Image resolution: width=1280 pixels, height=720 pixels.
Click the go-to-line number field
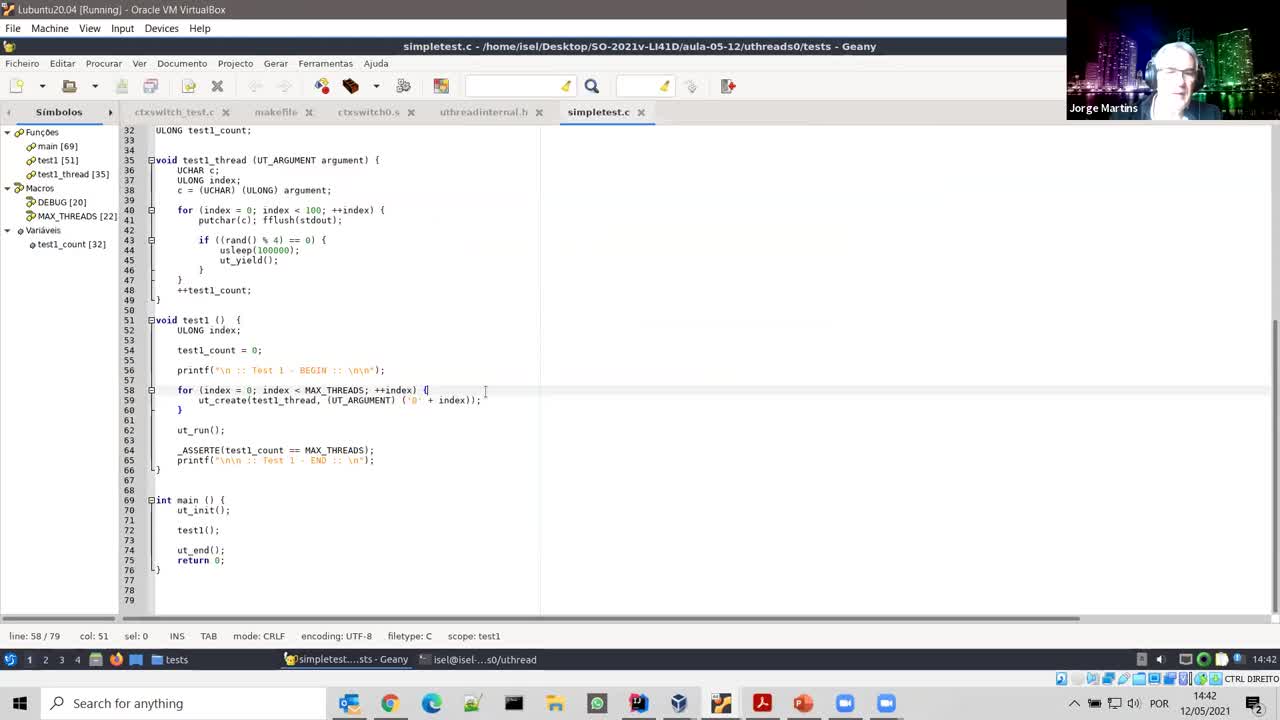pos(637,86)
